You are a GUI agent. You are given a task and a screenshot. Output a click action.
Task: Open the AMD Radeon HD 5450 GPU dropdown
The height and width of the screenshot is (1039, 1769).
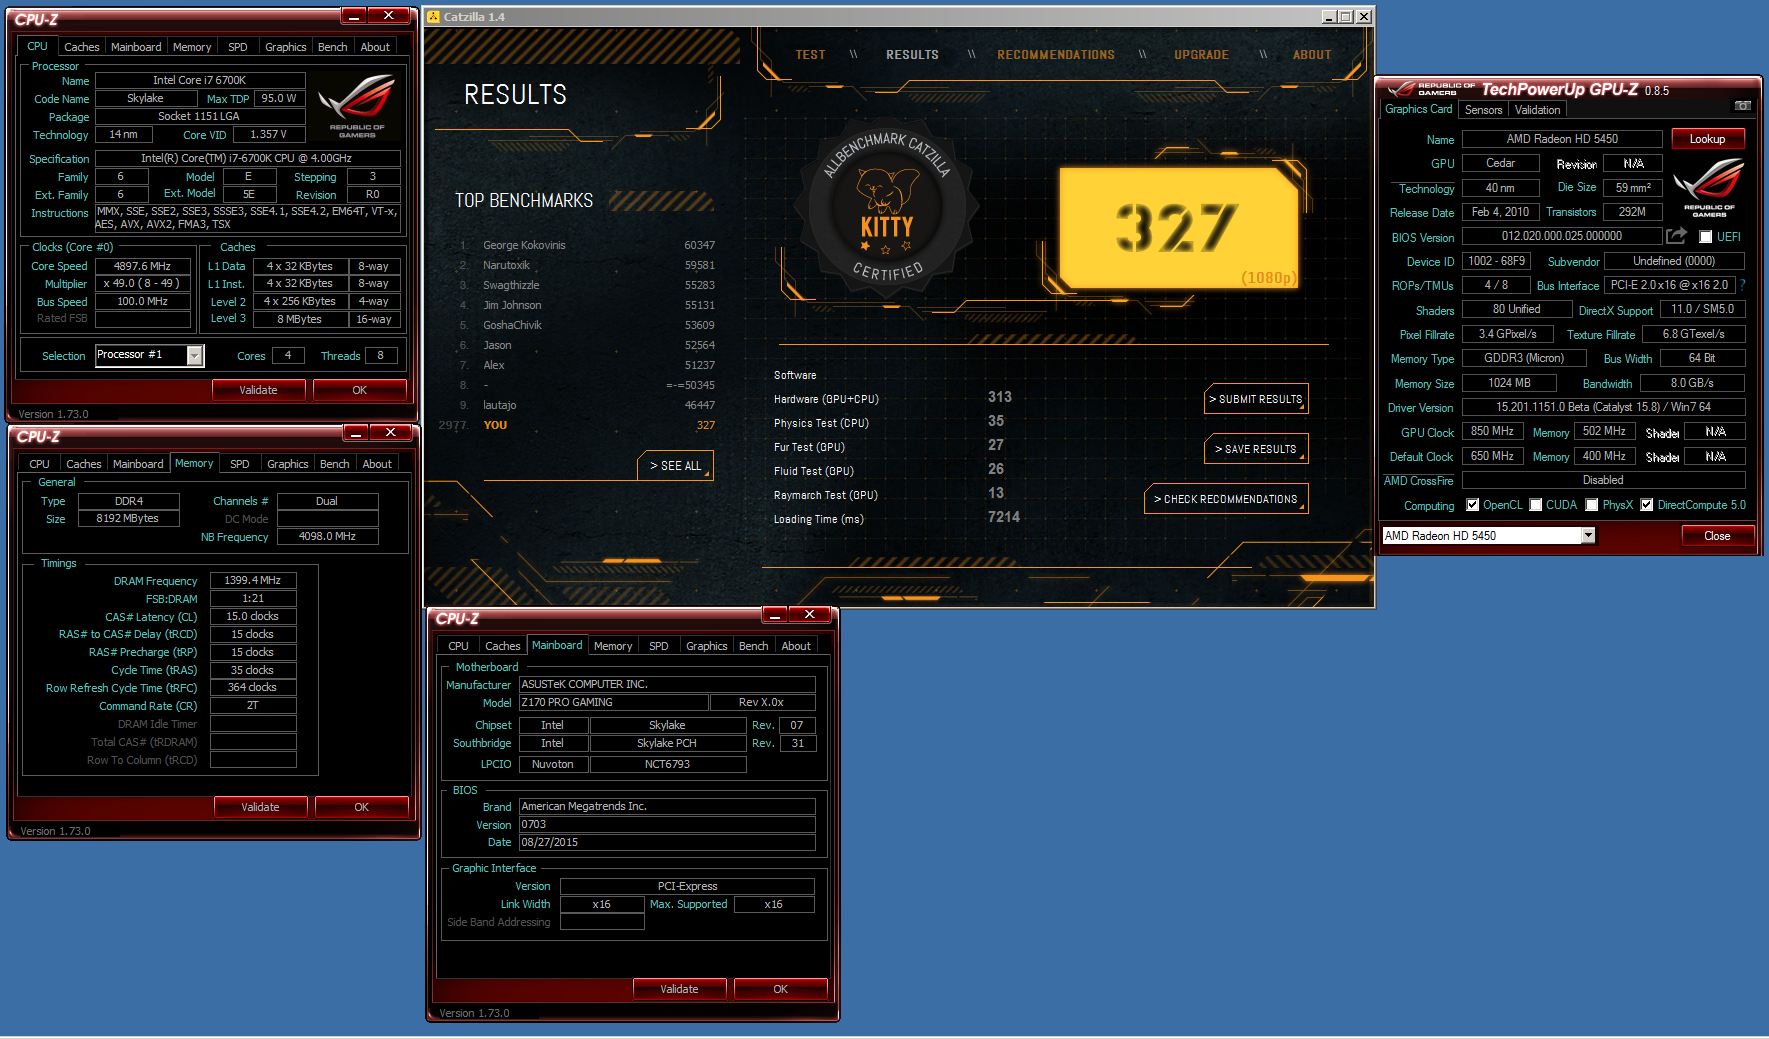(1588, 536)
